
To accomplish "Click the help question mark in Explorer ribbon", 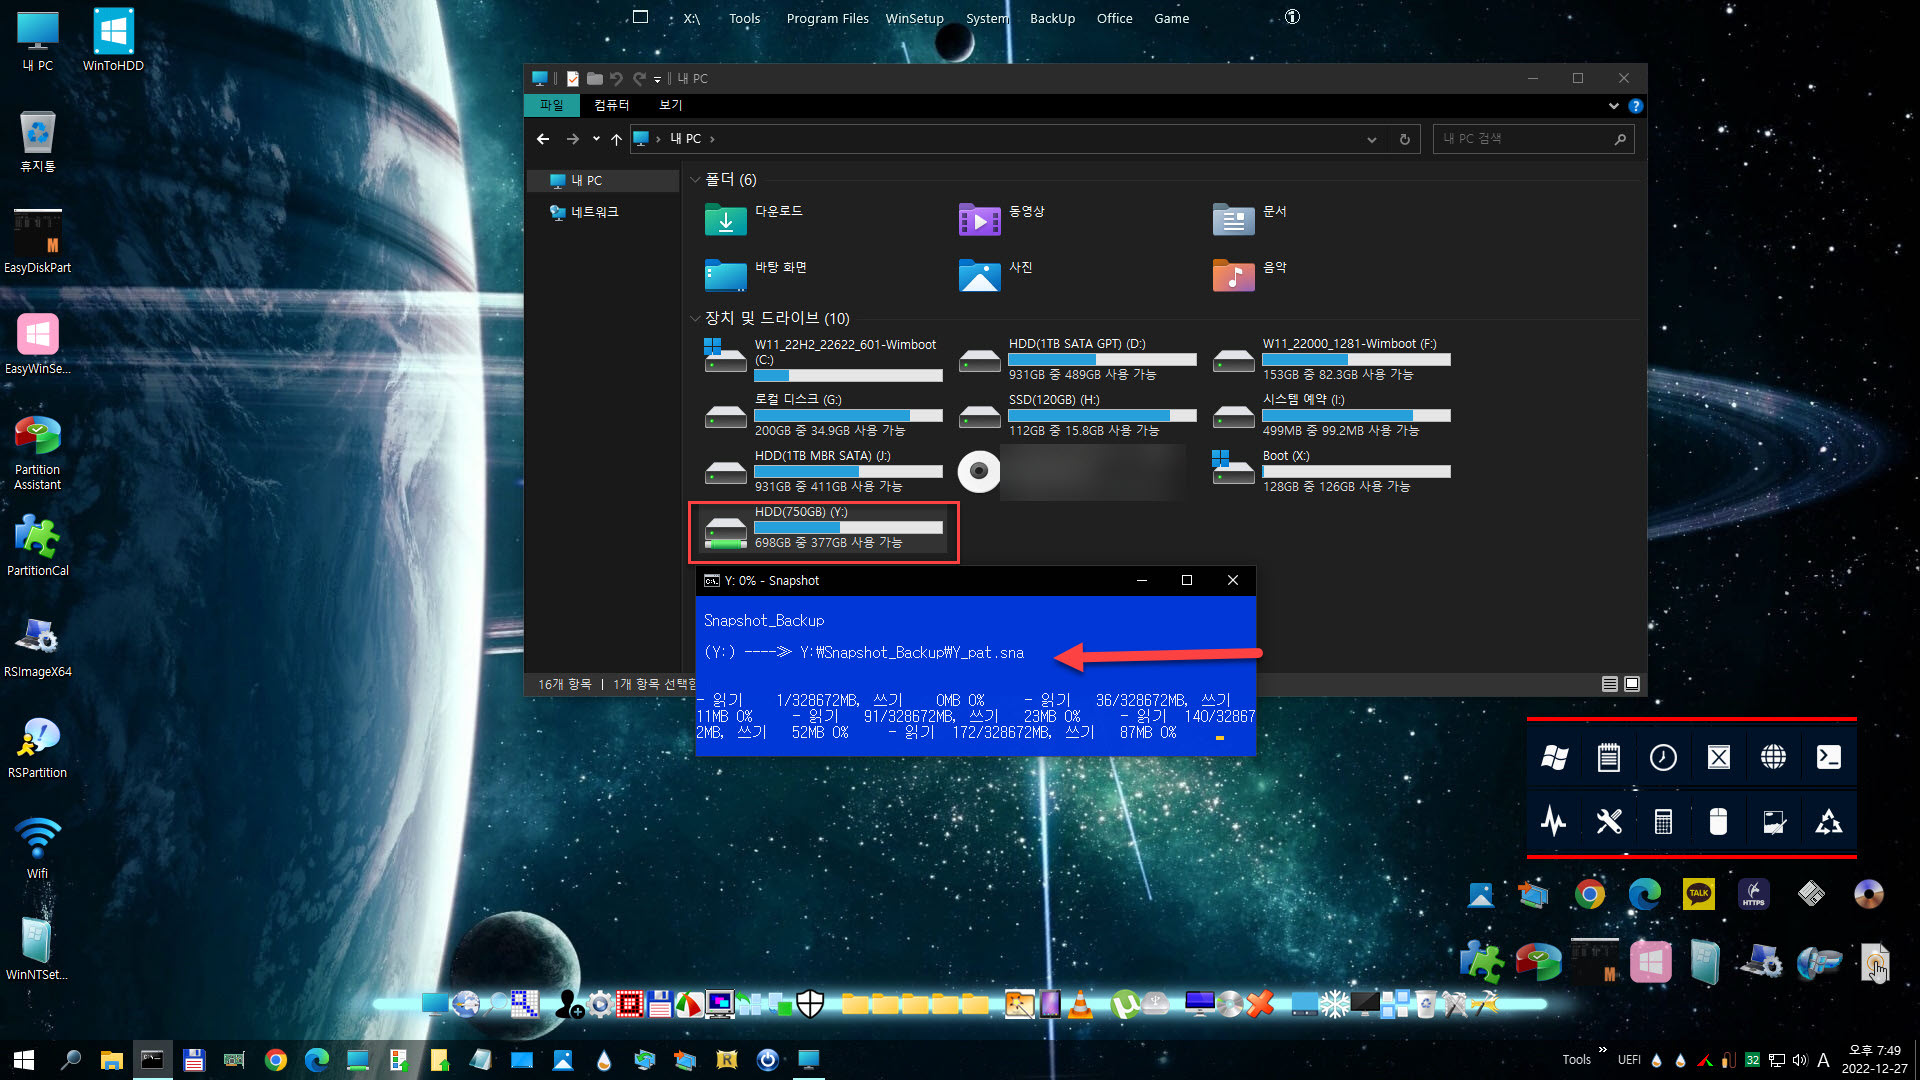I will [1635, 106].
